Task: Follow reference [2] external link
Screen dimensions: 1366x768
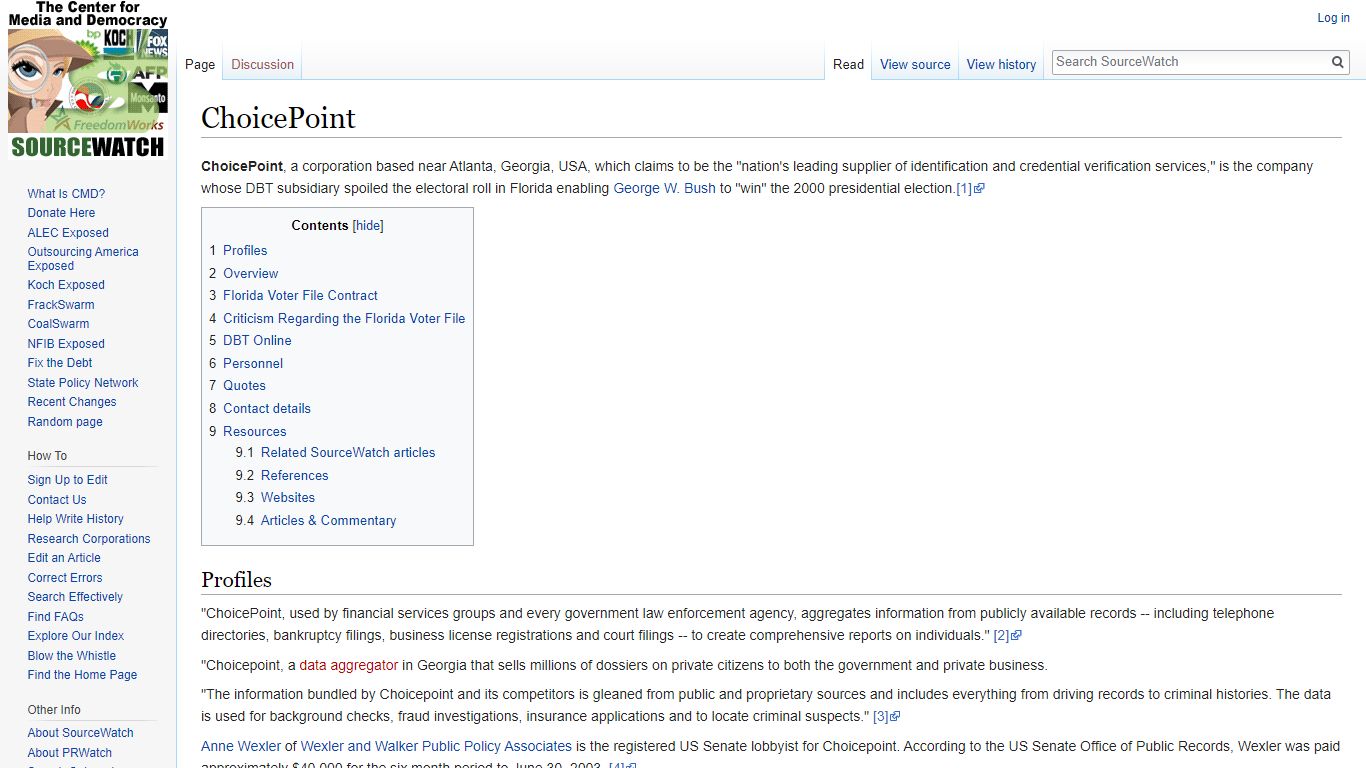Action: pos(1007,635)
